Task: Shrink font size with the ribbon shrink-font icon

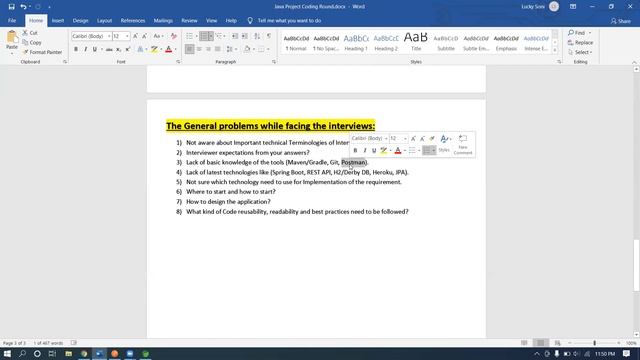Action: click(x=144, y=36)
